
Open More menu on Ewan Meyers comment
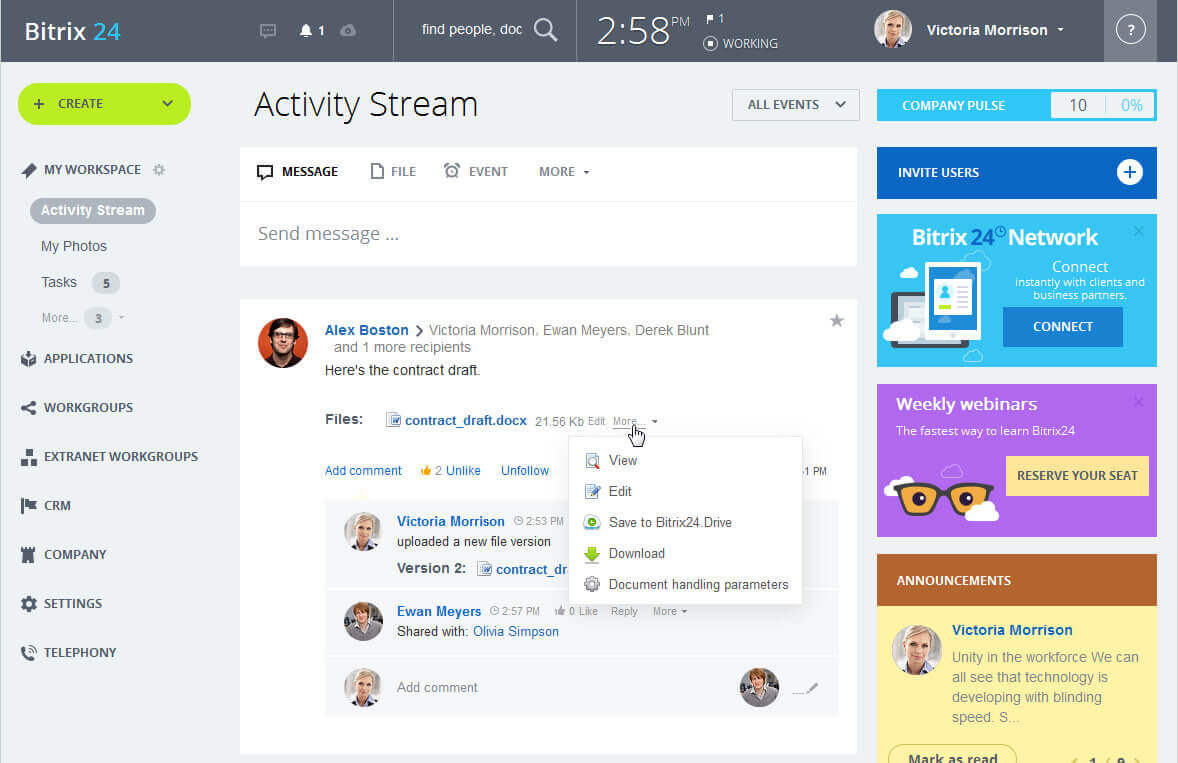[669, 611]
